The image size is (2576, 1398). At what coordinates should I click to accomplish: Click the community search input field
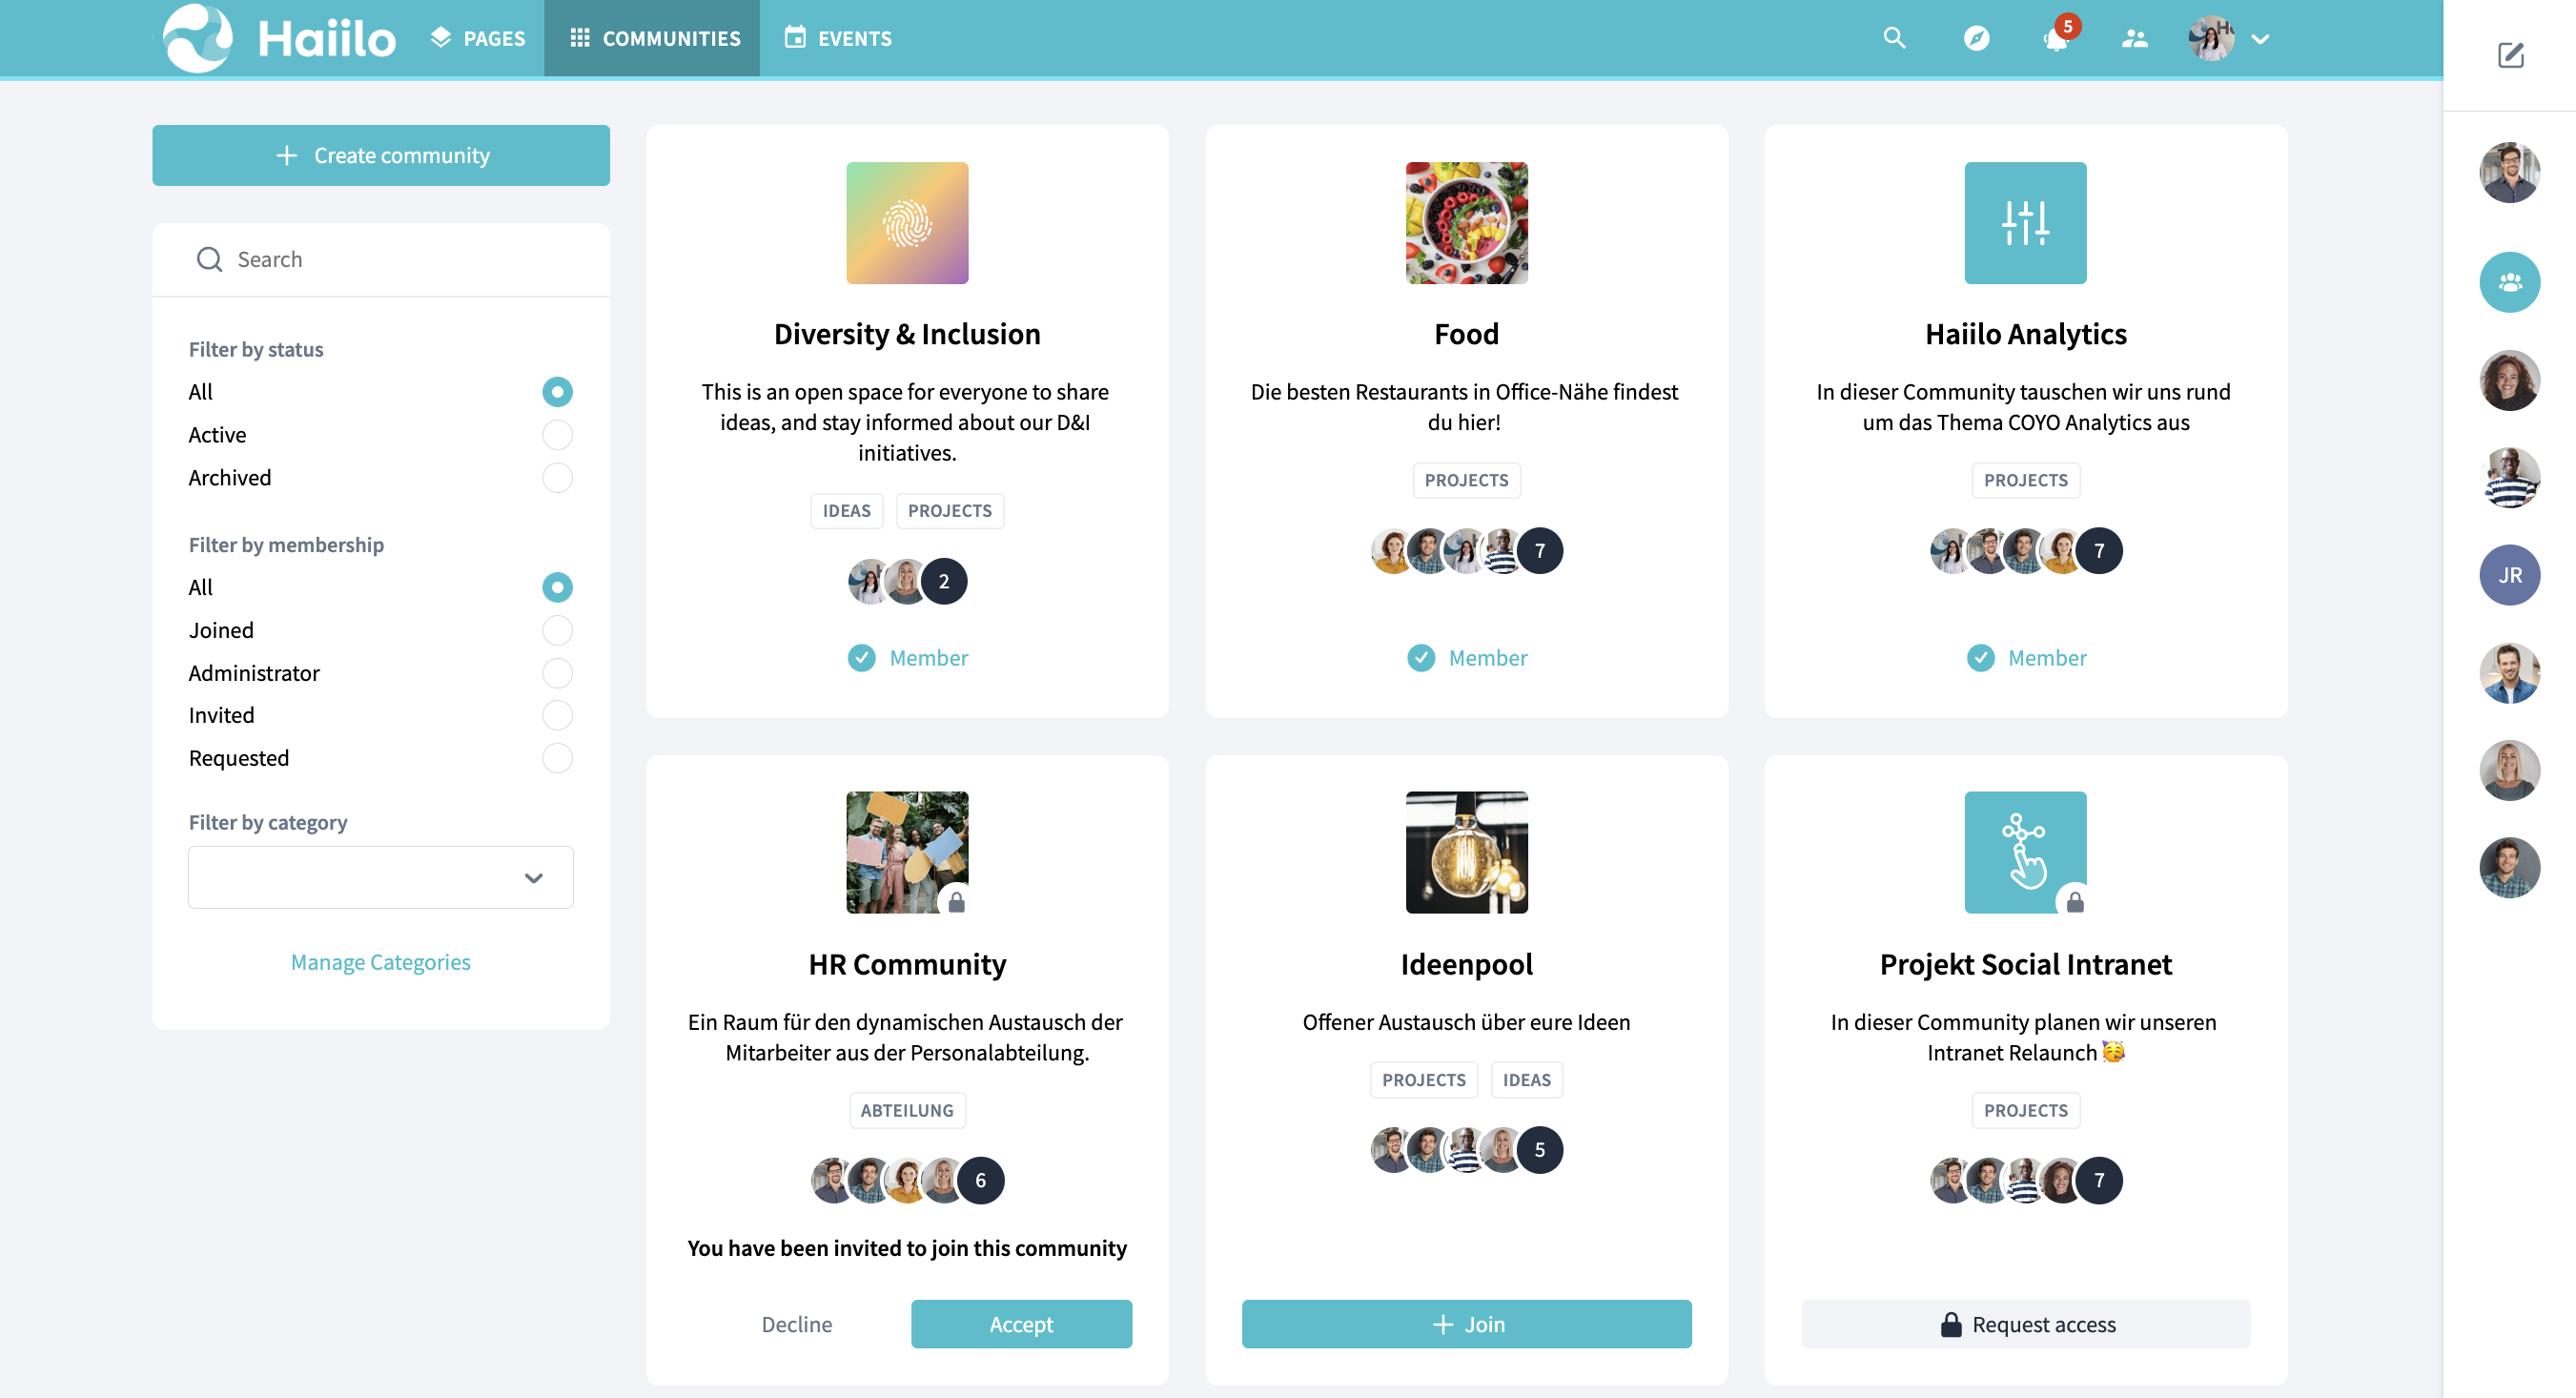point(381,260)
